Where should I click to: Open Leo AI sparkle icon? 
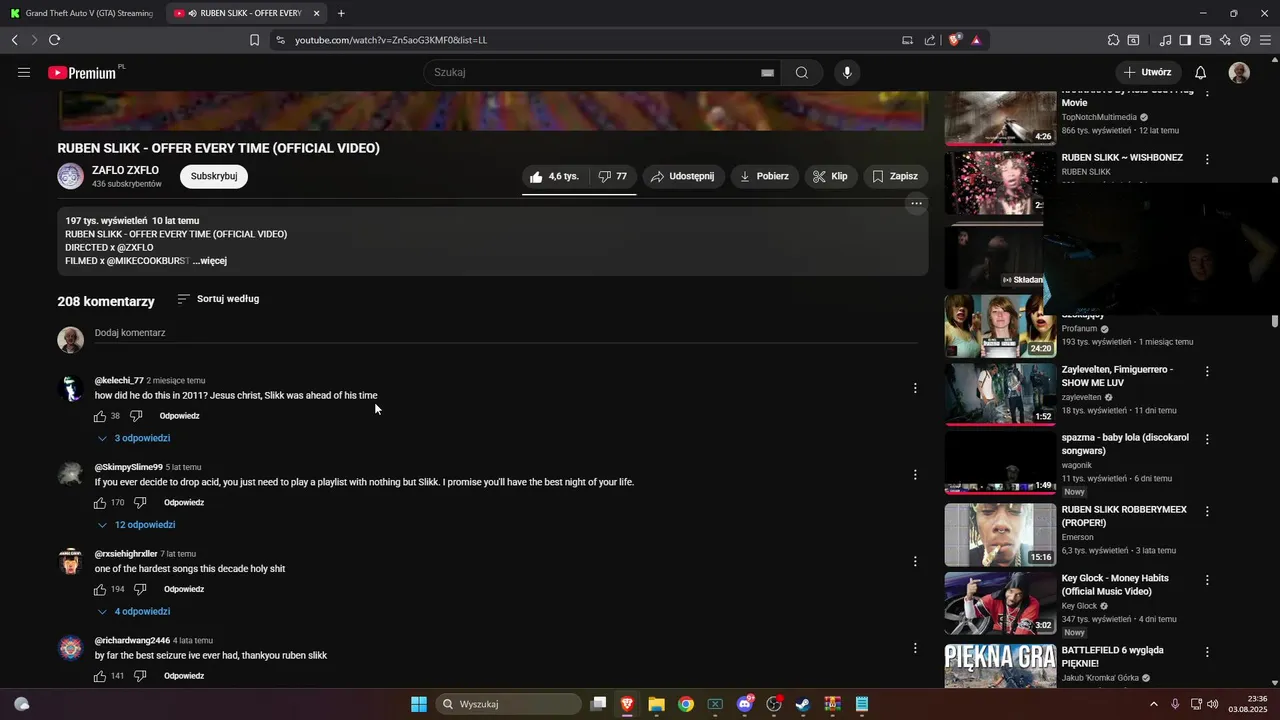(1225, 40)
